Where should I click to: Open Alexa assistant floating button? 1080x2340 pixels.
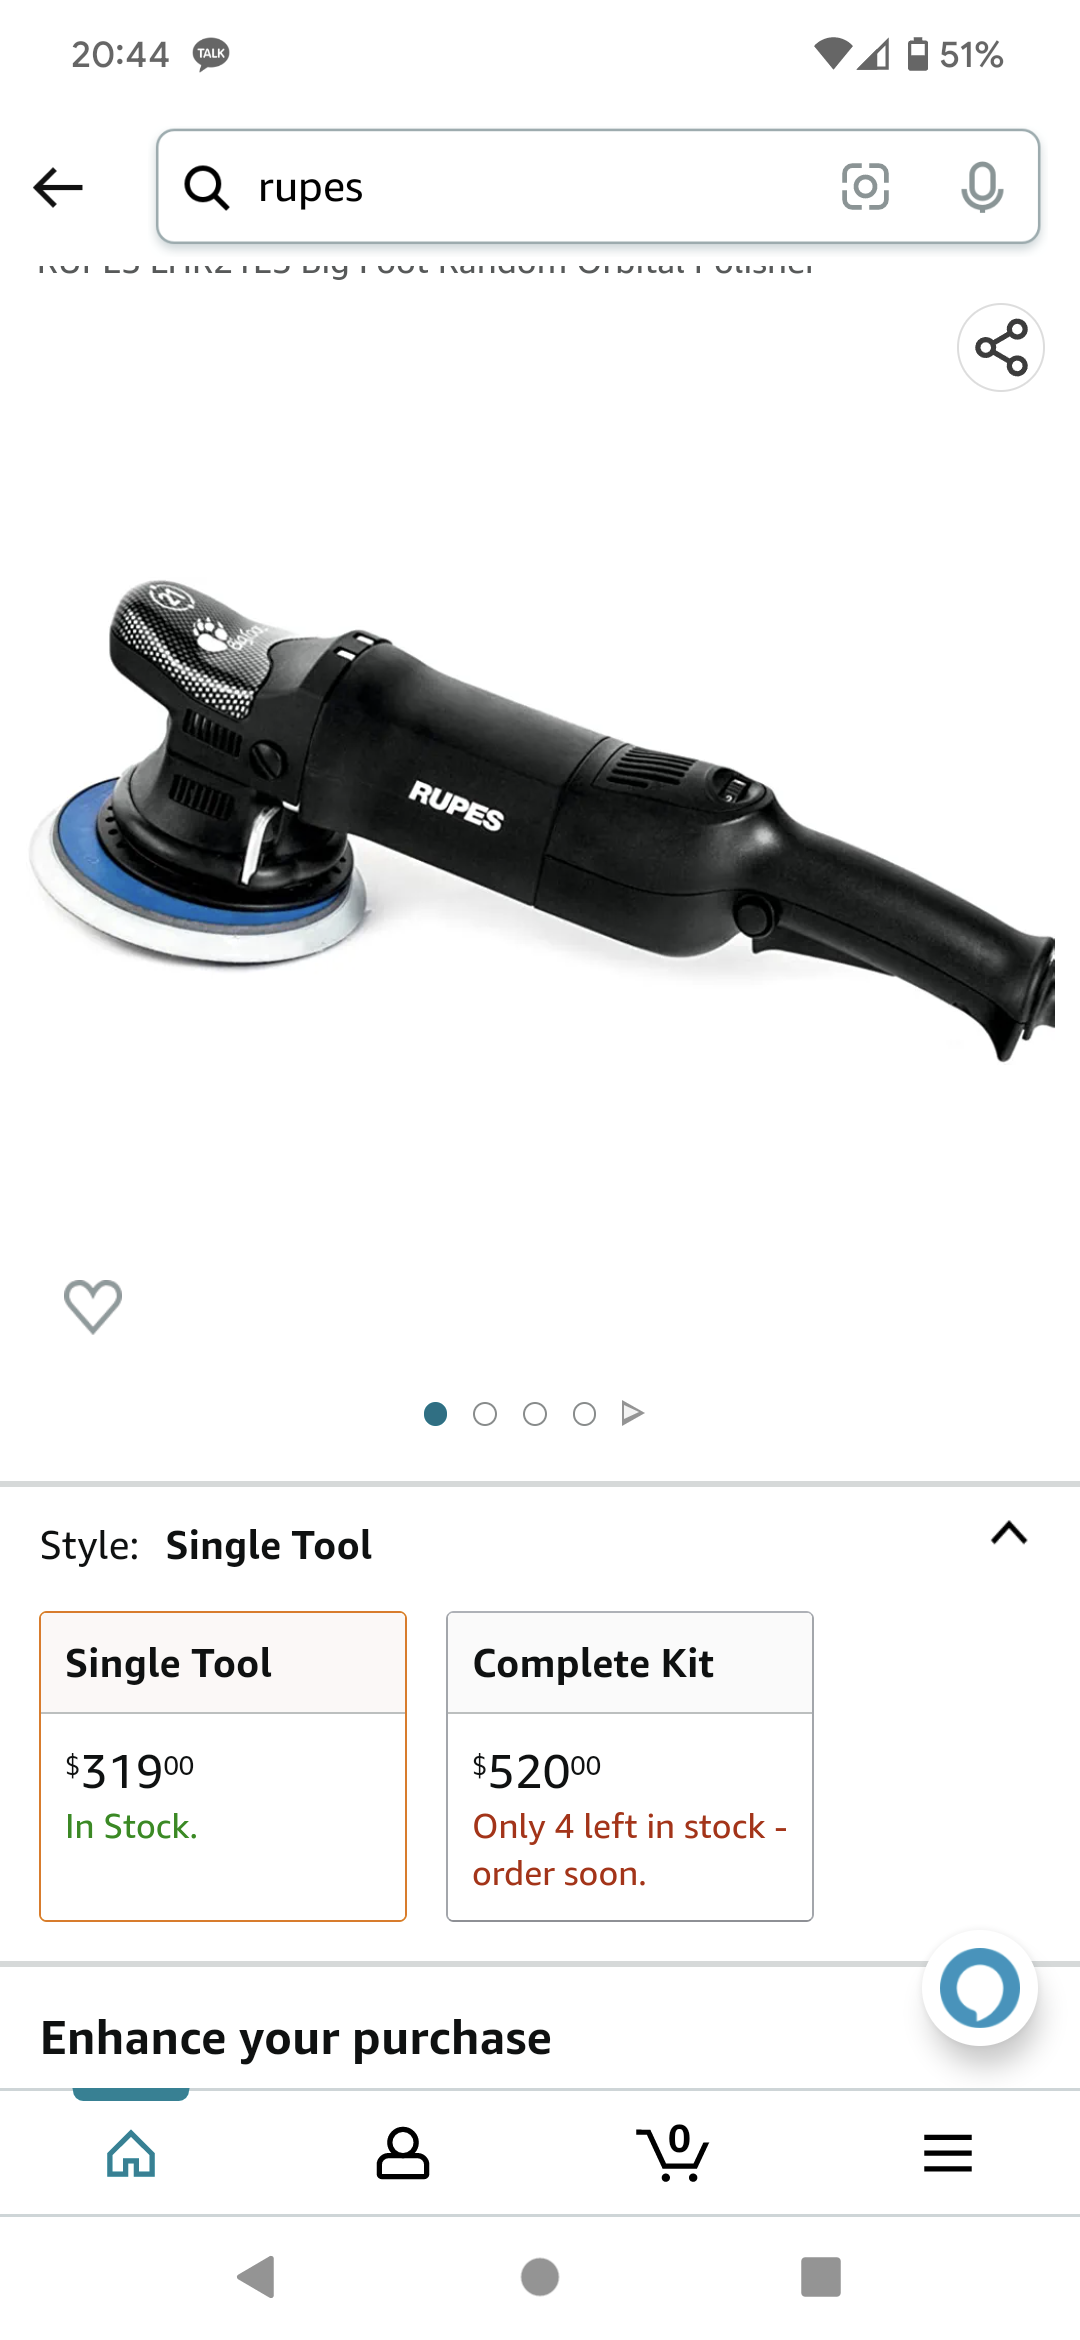point(980,1988)
